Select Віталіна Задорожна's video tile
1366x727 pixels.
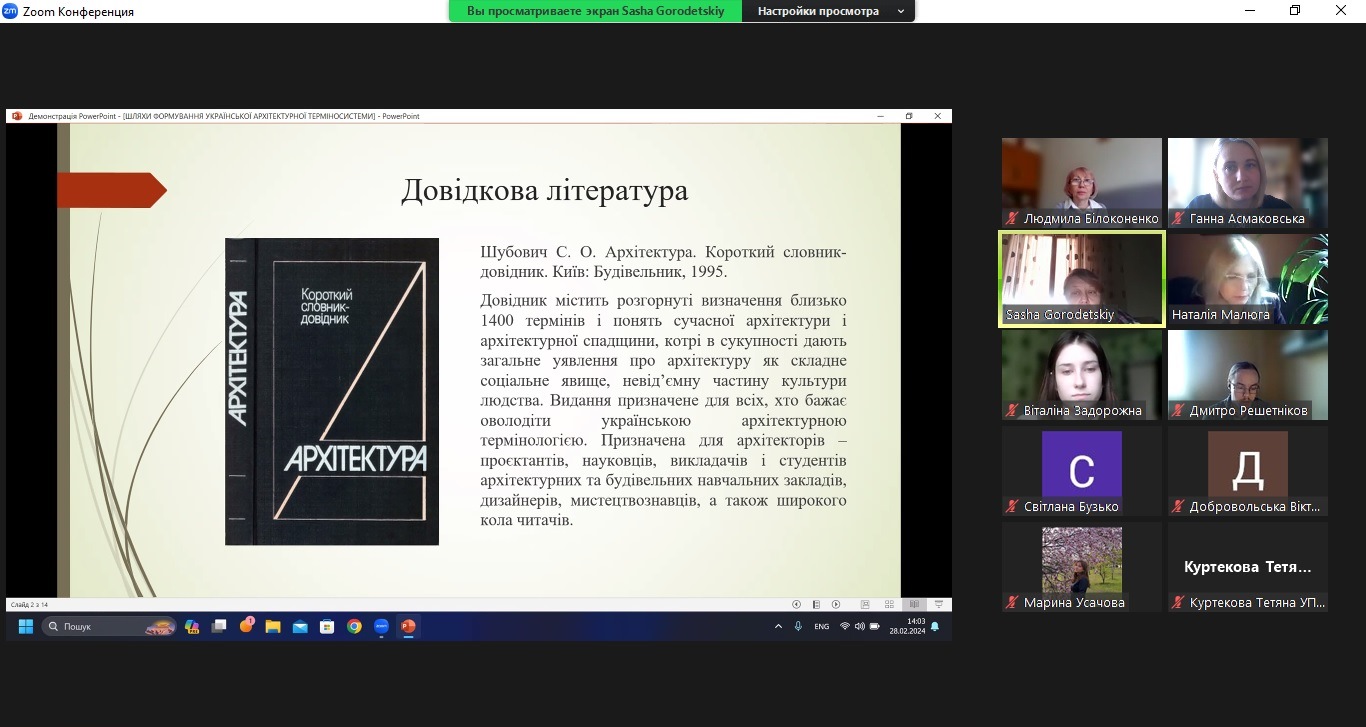[1082, 375]
